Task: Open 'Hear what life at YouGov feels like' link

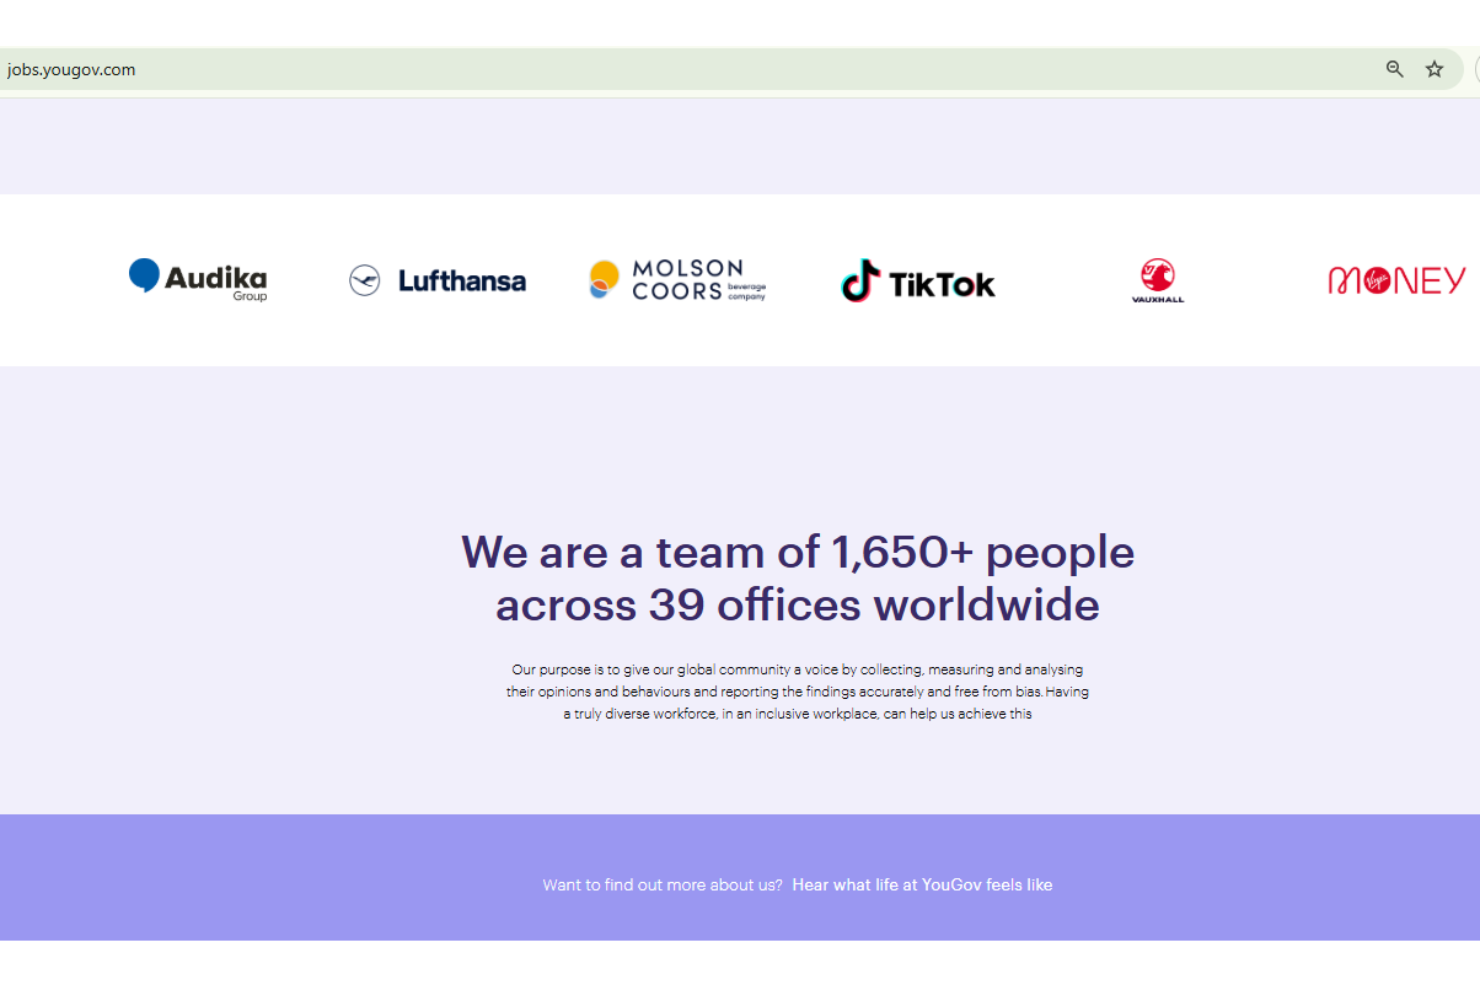Action: [922, 885]
